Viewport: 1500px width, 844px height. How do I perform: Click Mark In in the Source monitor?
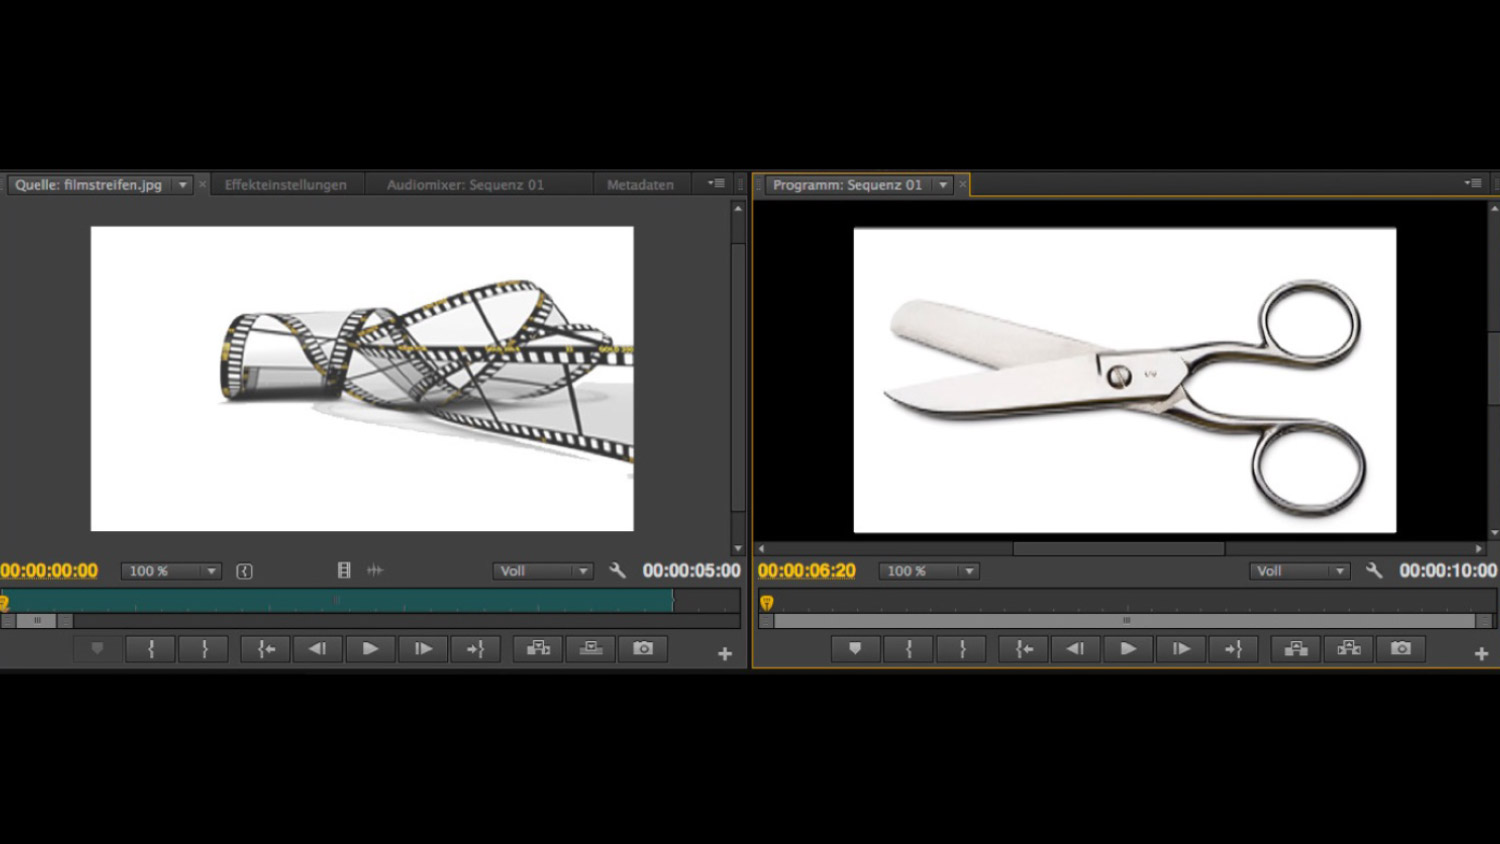(151, 649)
